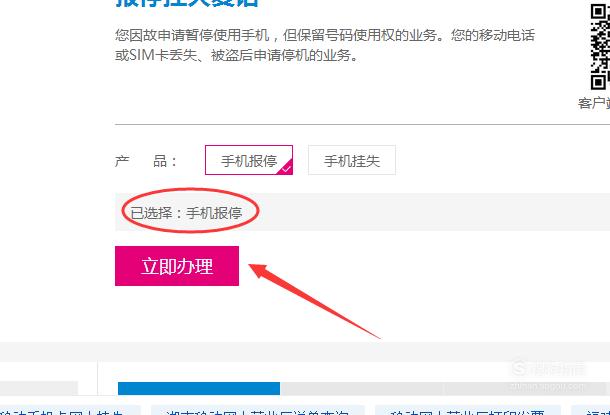
Task: Open the related link ending in 详单查询
Action: coord(258,411)
